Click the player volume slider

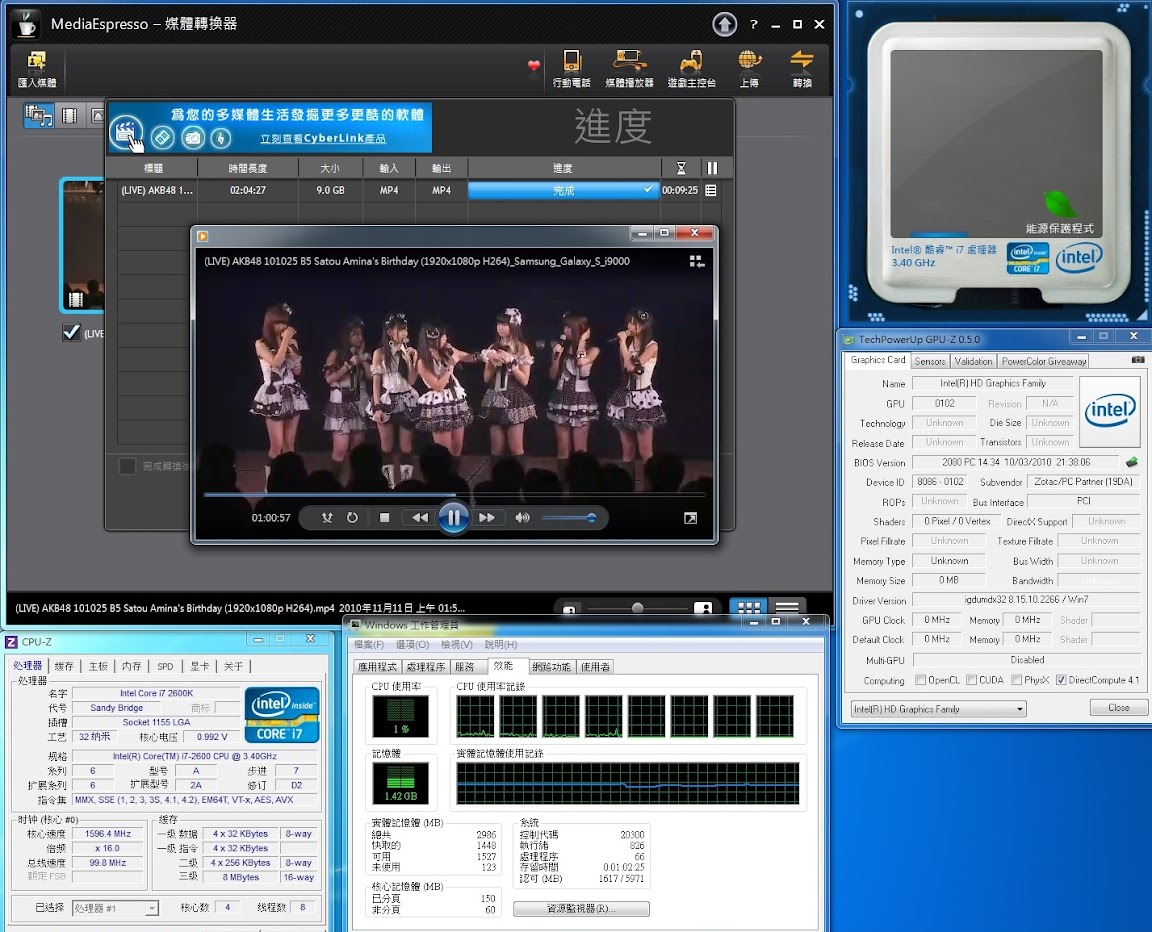tap(568, 518)
